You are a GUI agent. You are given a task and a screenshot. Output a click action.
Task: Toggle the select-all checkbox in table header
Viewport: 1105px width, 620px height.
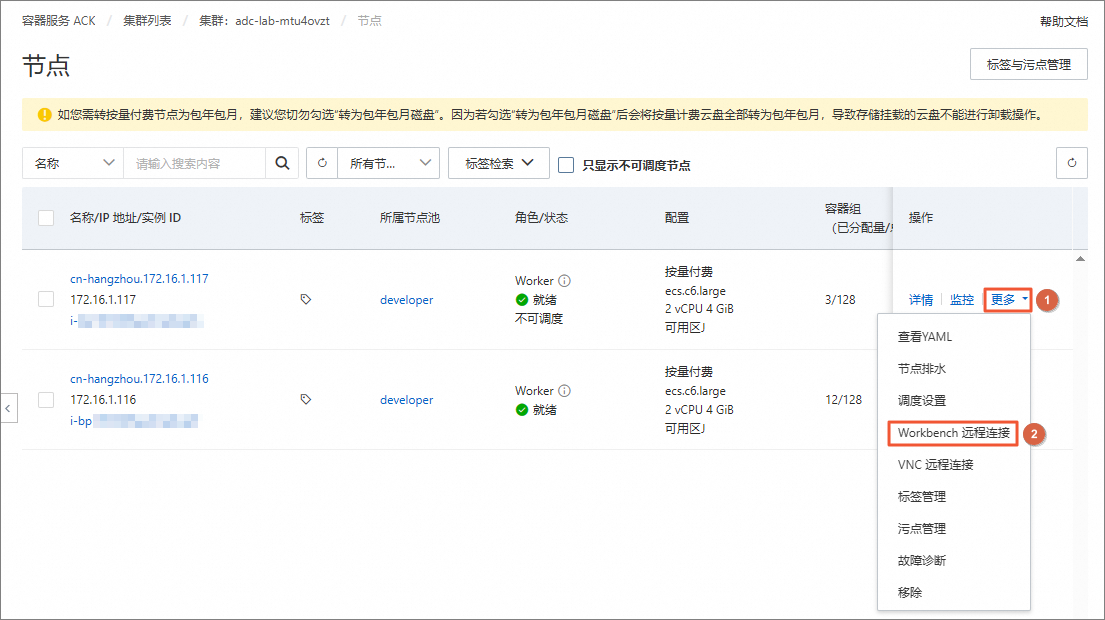click(46, 218)
